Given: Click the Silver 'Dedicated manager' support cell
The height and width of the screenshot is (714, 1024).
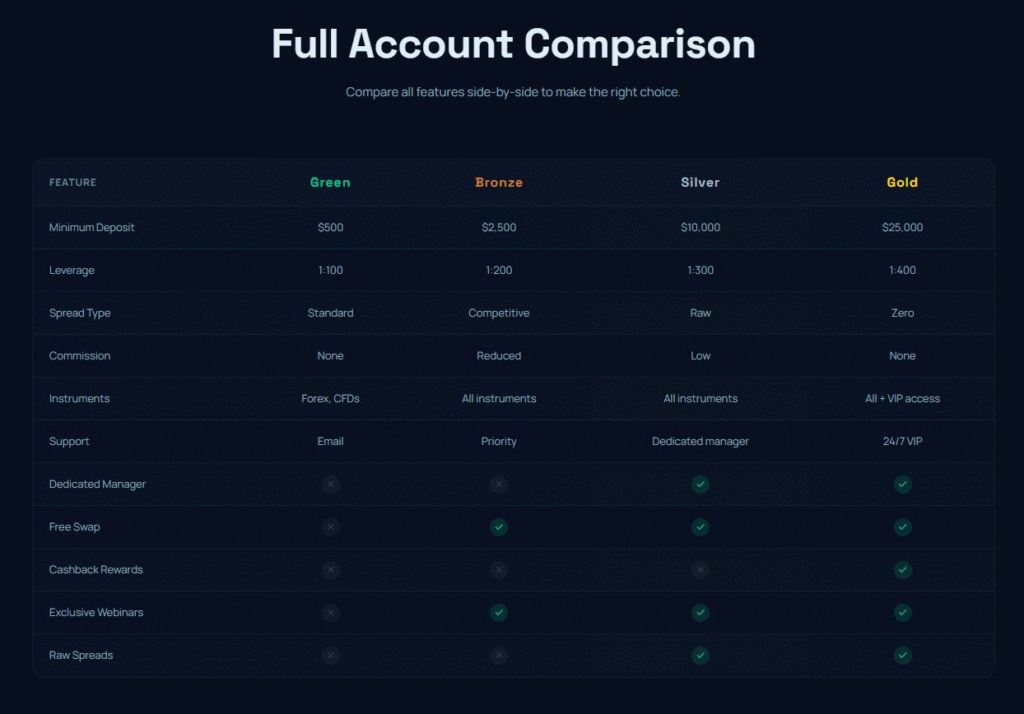Looking at the screenshot, I should point(700,442).
